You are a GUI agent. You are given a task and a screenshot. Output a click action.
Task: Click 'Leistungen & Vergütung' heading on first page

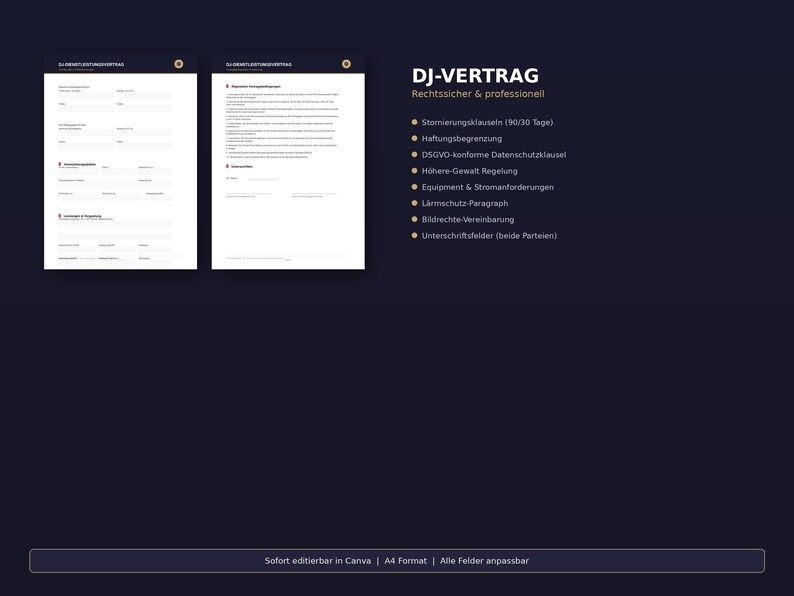[82, 216]
